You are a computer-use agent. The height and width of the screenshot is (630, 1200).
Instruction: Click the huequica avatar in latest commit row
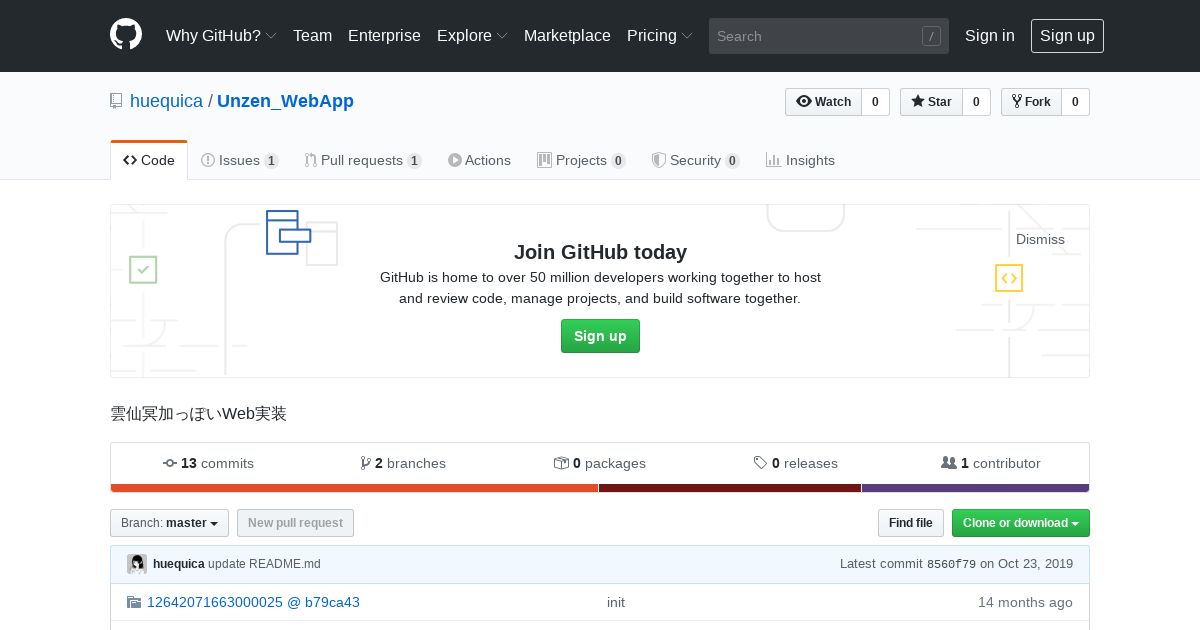pos(137,564)
